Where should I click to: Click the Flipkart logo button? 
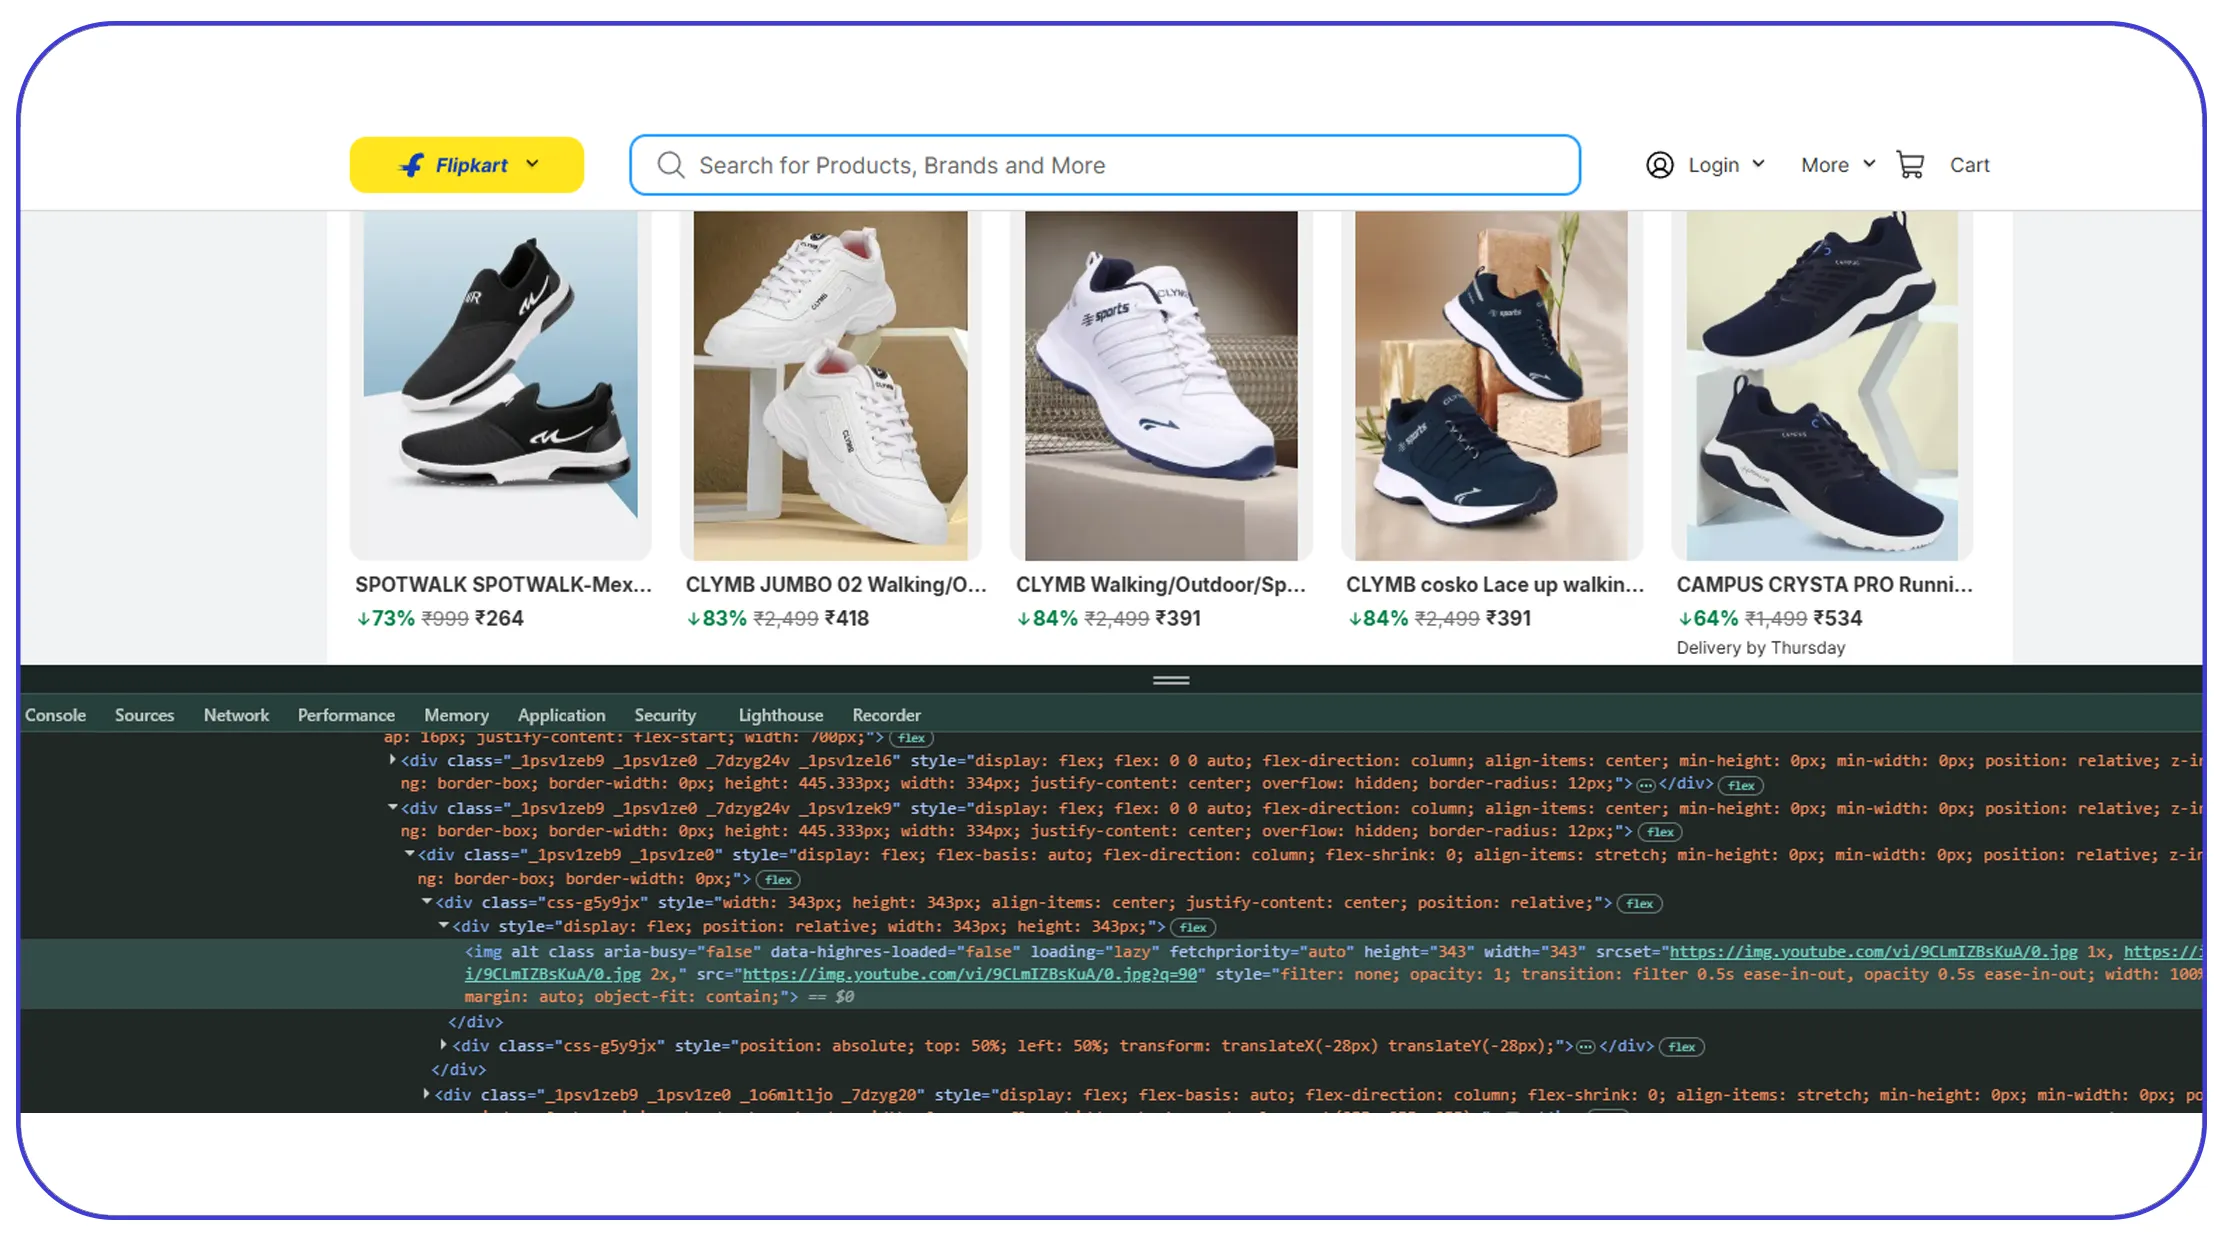point(466,165)
